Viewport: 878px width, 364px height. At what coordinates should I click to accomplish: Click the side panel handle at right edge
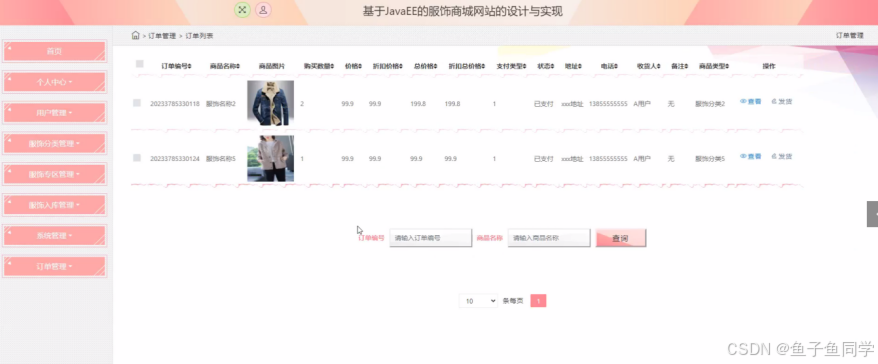pyautogui.click(x=872, y=214)
